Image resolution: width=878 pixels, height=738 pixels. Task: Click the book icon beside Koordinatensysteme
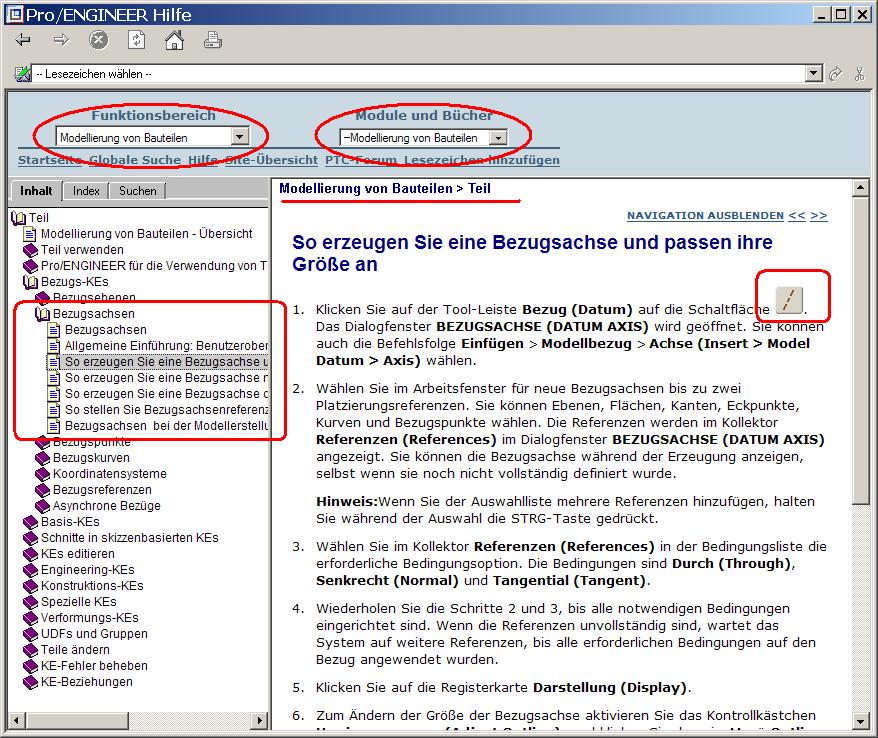tap(43, 474)
